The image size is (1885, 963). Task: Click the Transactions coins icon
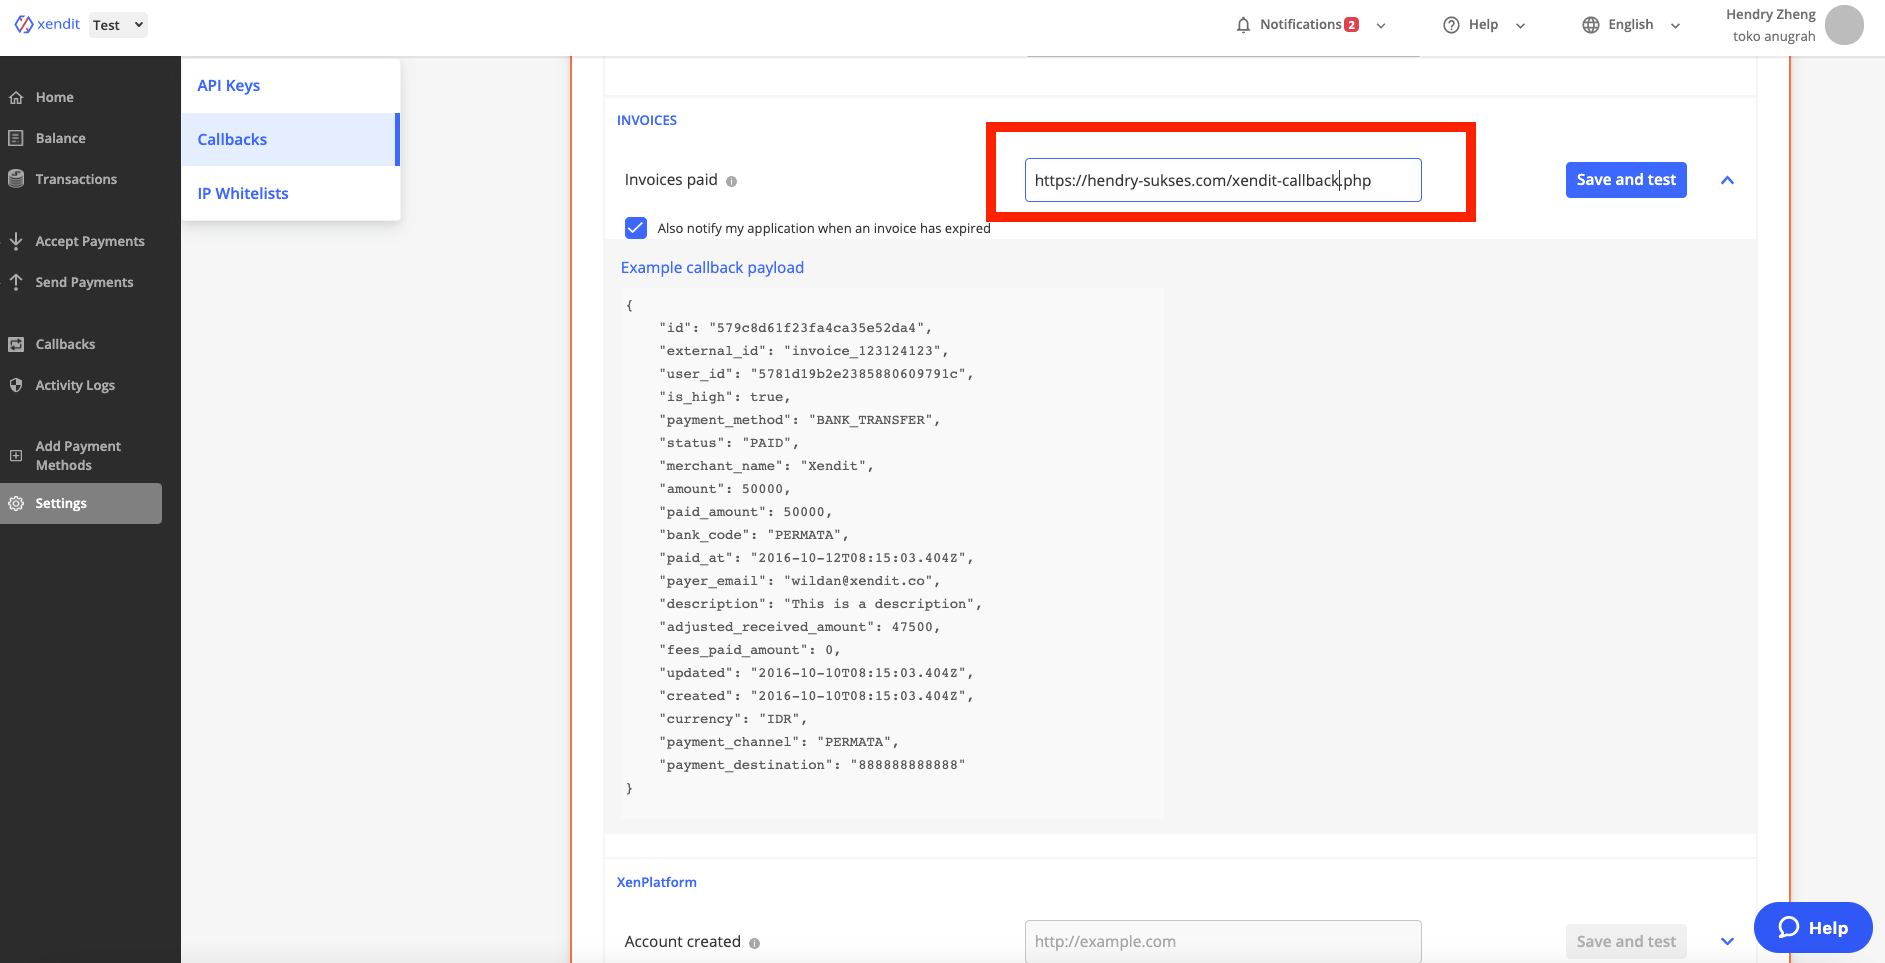pyautogui.click(x=16, y=179)
